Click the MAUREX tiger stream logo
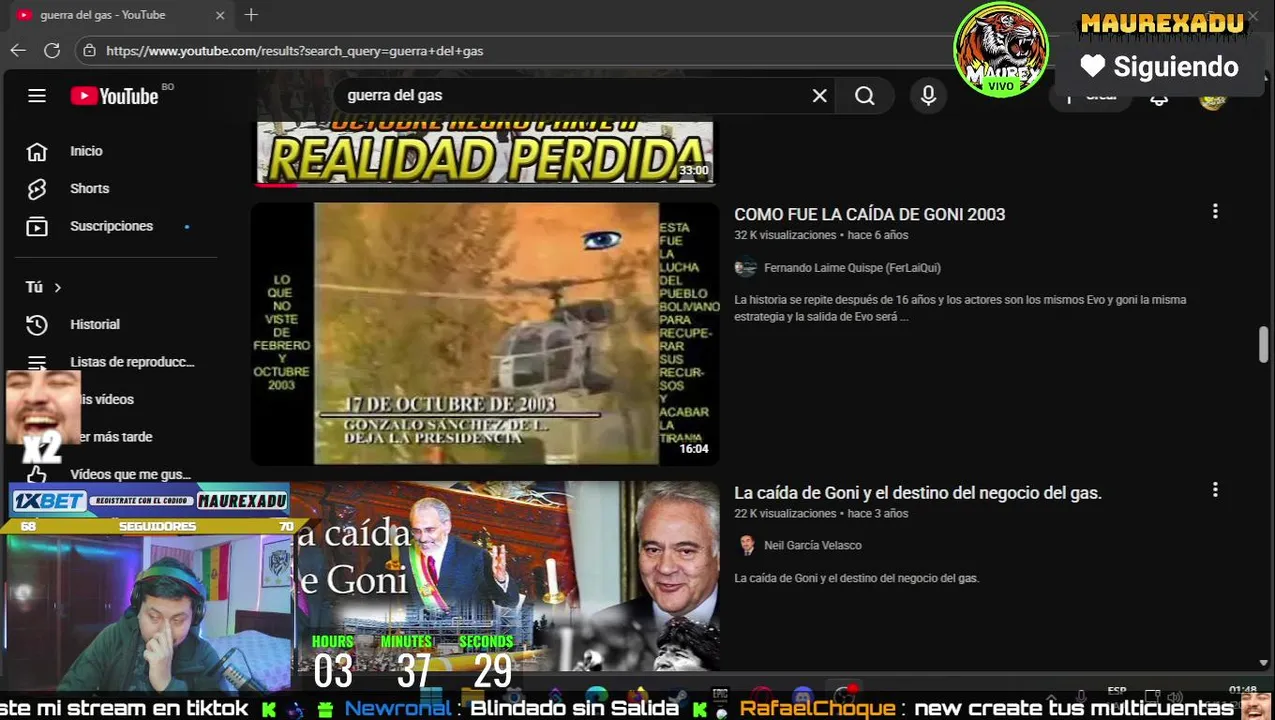Screen dimensions: 1275x720 pos(1000,49)
